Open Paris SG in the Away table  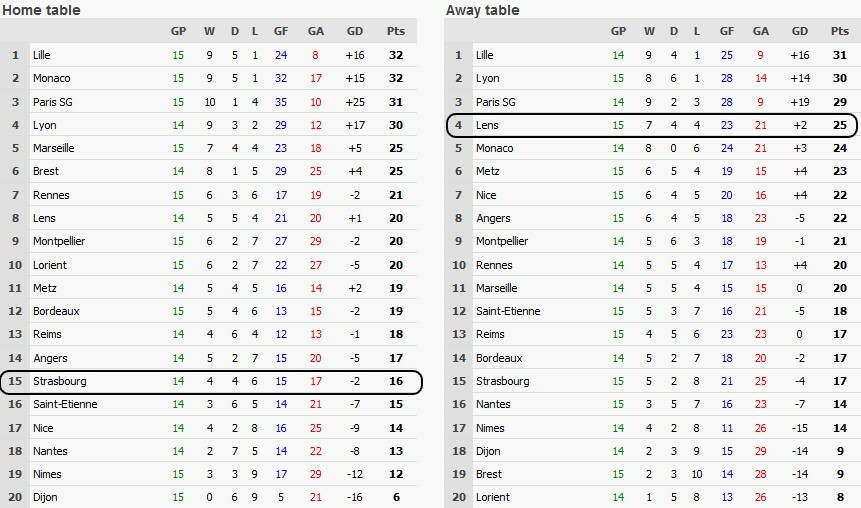click(495, 102)
